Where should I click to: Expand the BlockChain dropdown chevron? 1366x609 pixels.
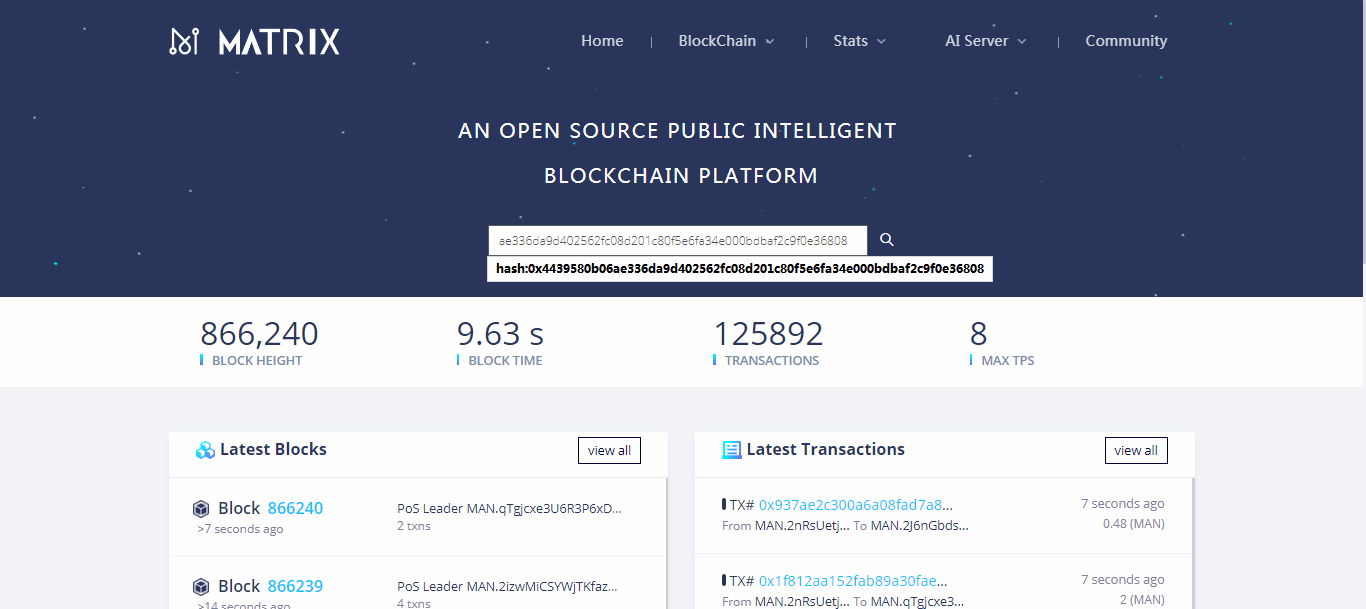tap(770, 42)
